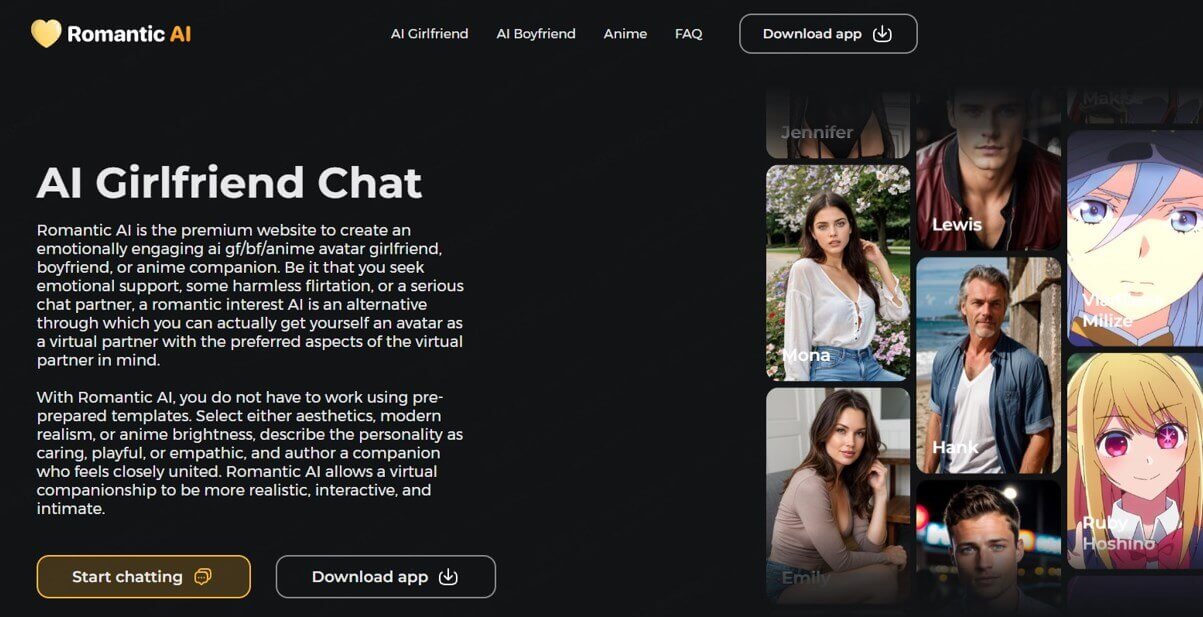Select the young man card below Hank

click(989, 547)
